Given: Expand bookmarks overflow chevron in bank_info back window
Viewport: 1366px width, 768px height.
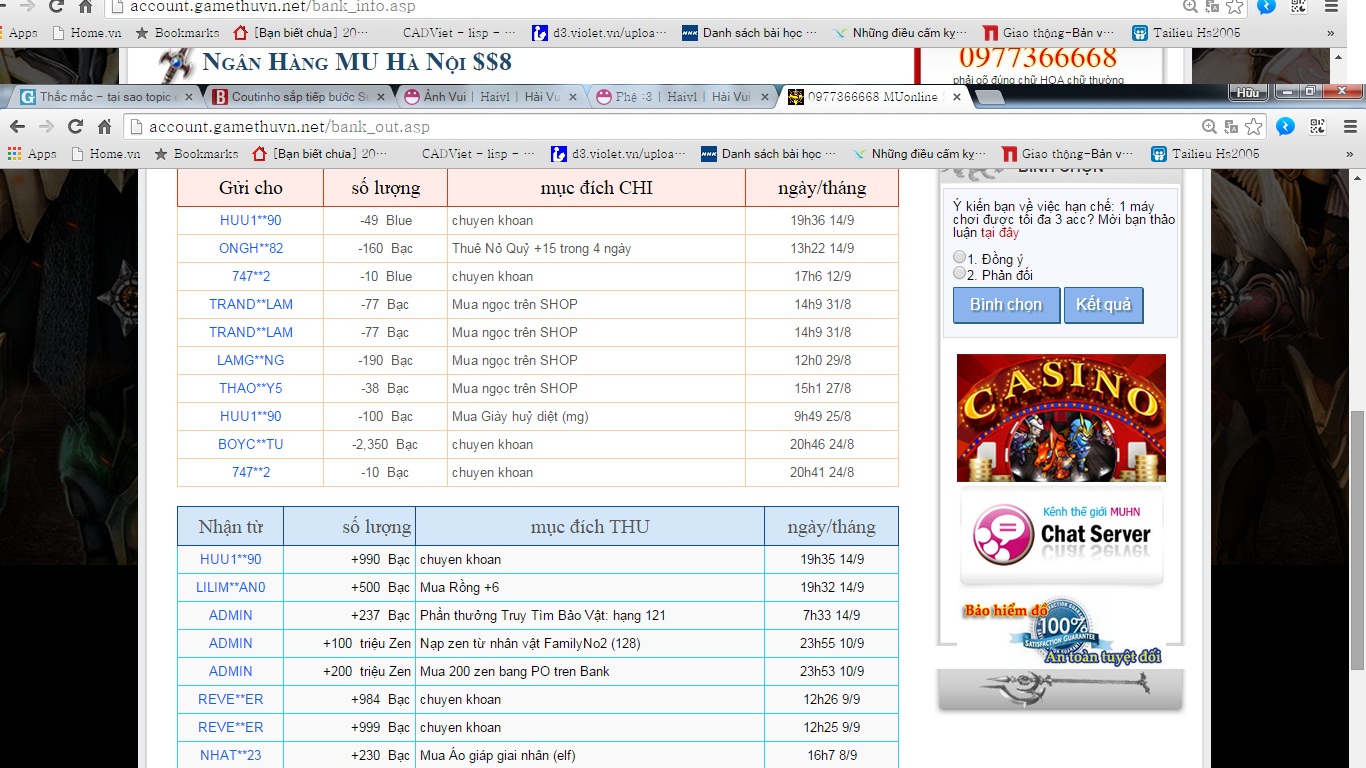Looking at the screenshot, I should click(x=1330, y=33).
